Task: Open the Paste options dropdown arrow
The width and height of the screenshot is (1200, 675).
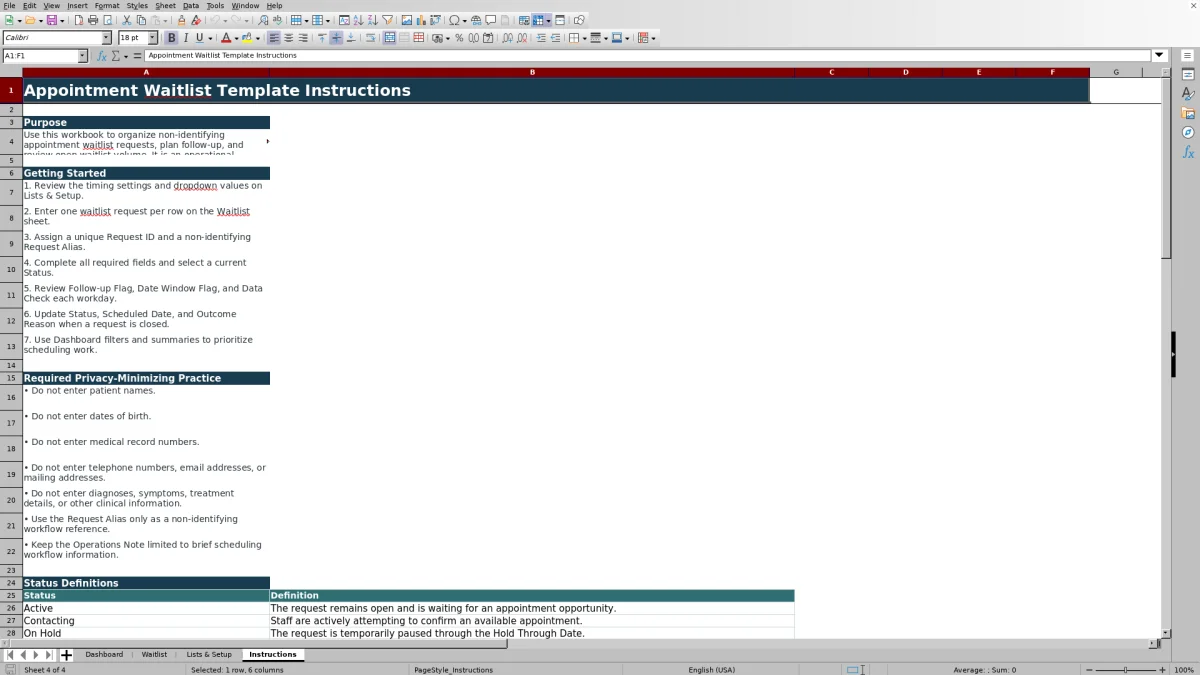Action: 165,20
